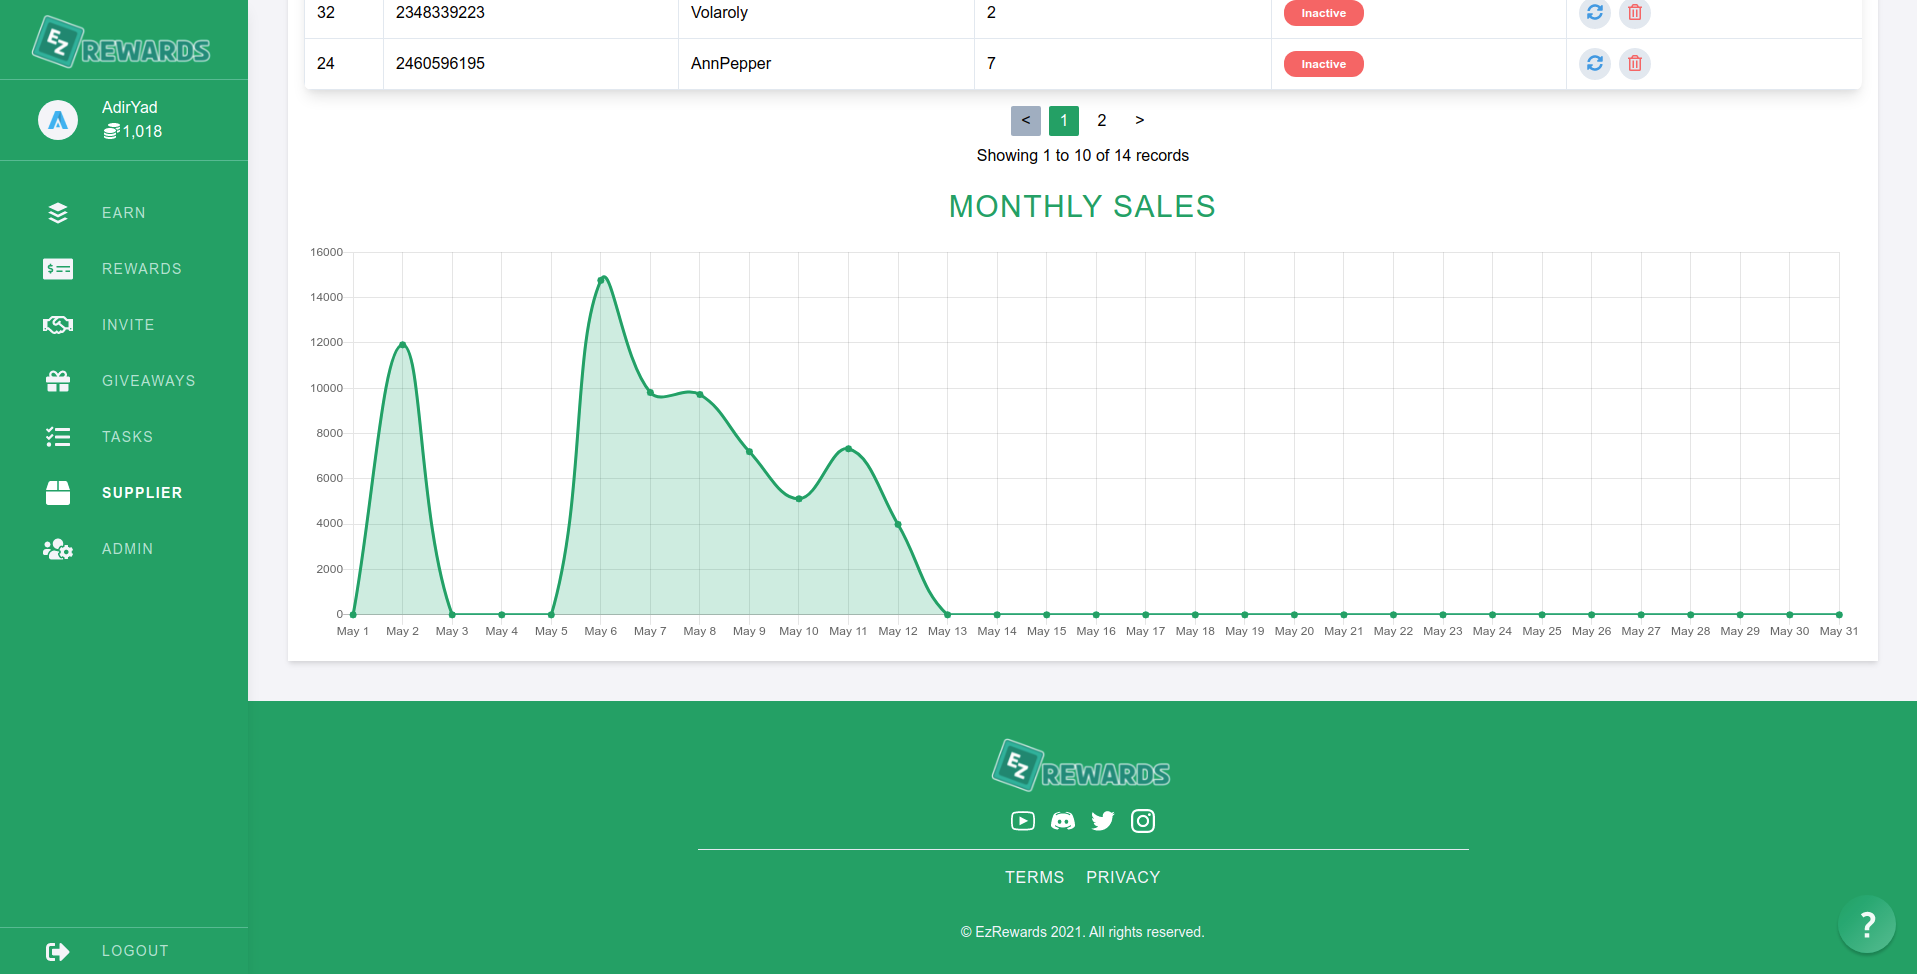
Task: Open the Terms link
Action: click(x=1035, y=877)
